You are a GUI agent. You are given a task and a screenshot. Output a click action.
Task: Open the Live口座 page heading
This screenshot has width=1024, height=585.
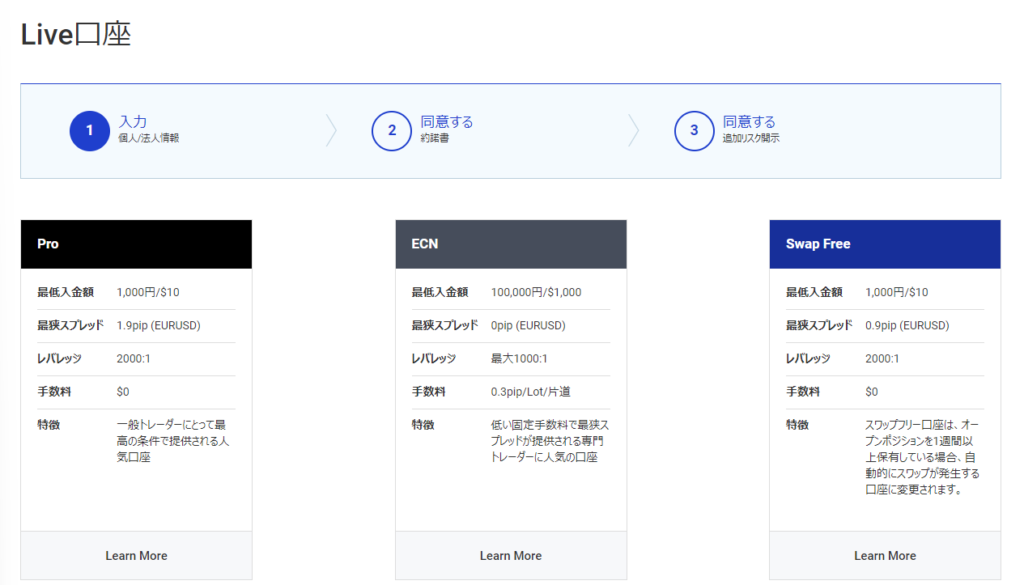tap(73, 33)
